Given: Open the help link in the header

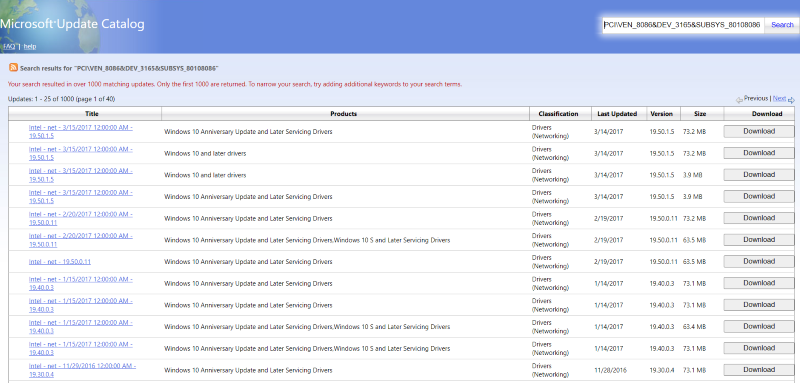Looking at the screenshot, I should click(x=30, y=46).
